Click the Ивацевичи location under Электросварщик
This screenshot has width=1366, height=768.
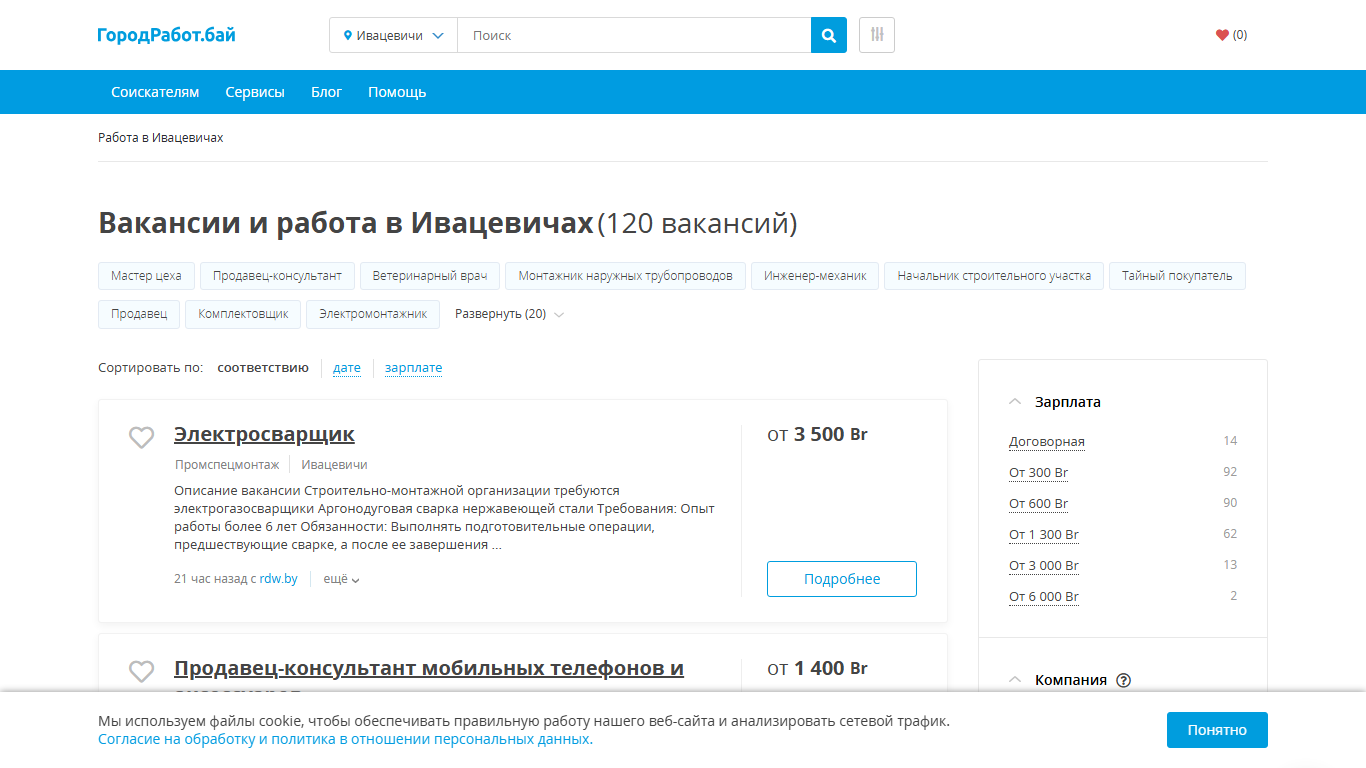334,465
